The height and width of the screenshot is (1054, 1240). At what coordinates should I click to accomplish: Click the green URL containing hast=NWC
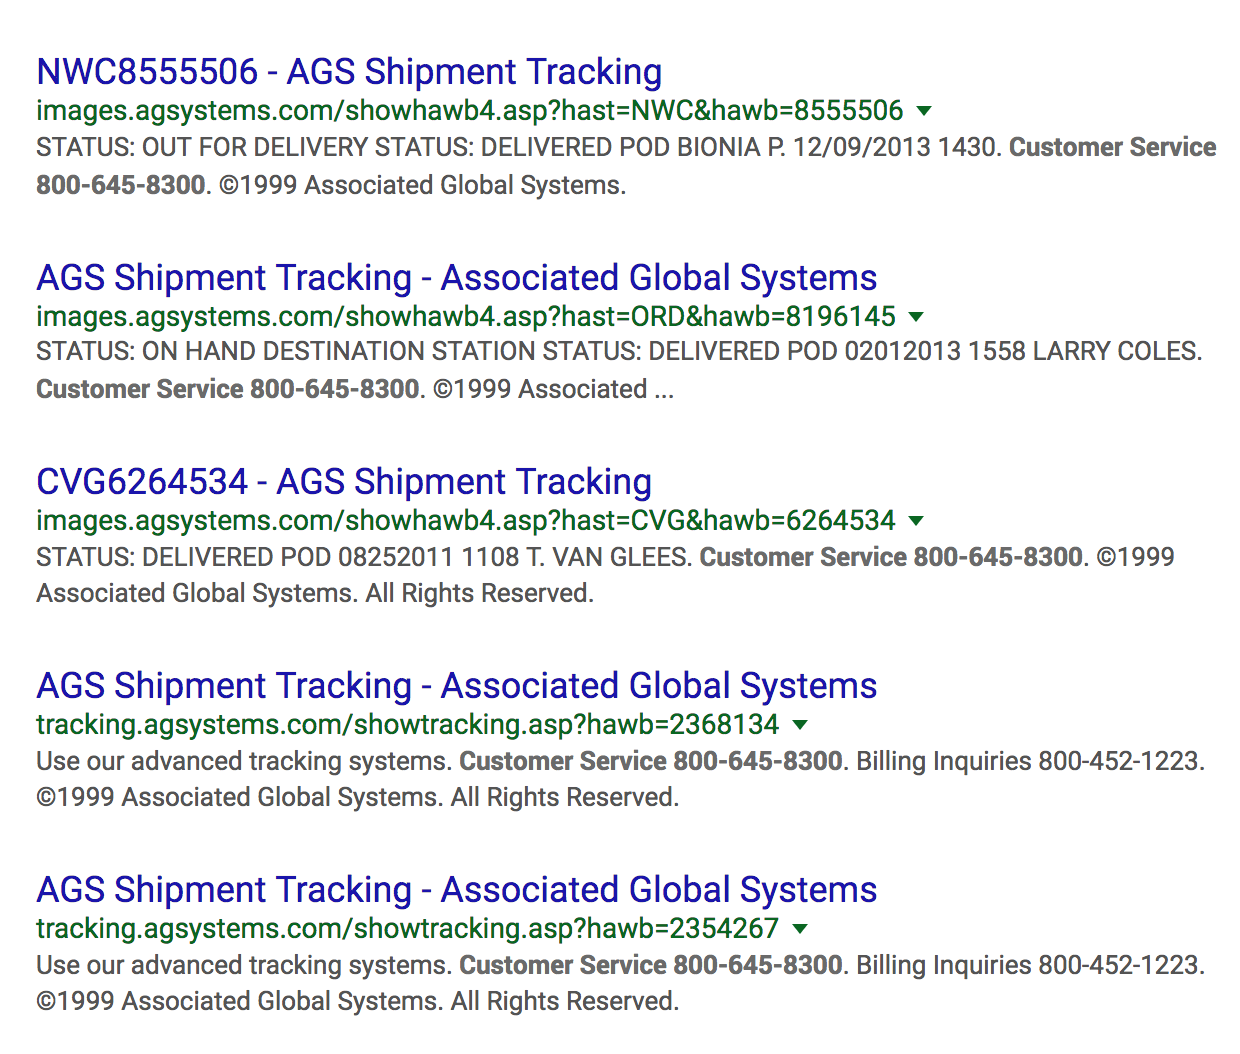pos(469,111)
